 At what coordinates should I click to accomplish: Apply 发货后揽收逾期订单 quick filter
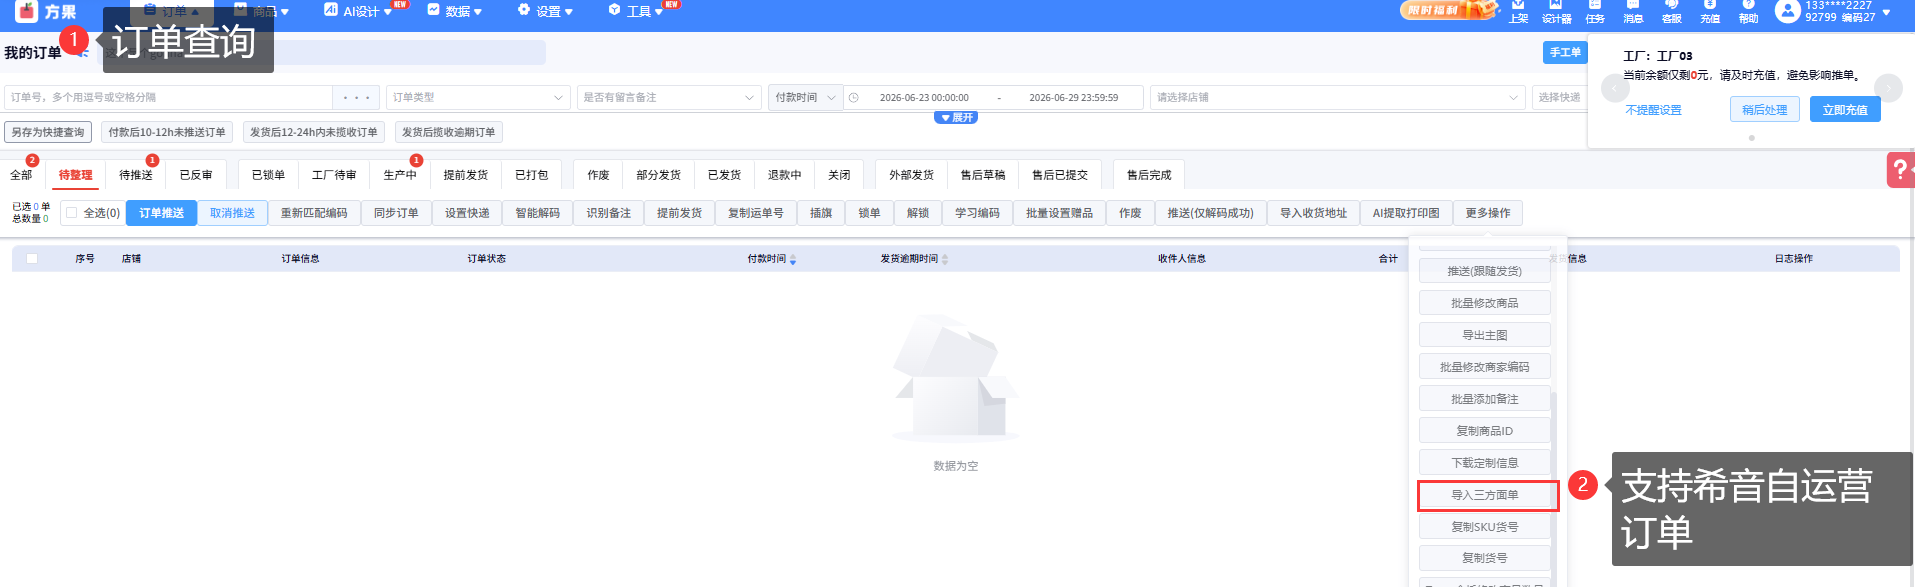pyautogui.click(x=448, y=132)
